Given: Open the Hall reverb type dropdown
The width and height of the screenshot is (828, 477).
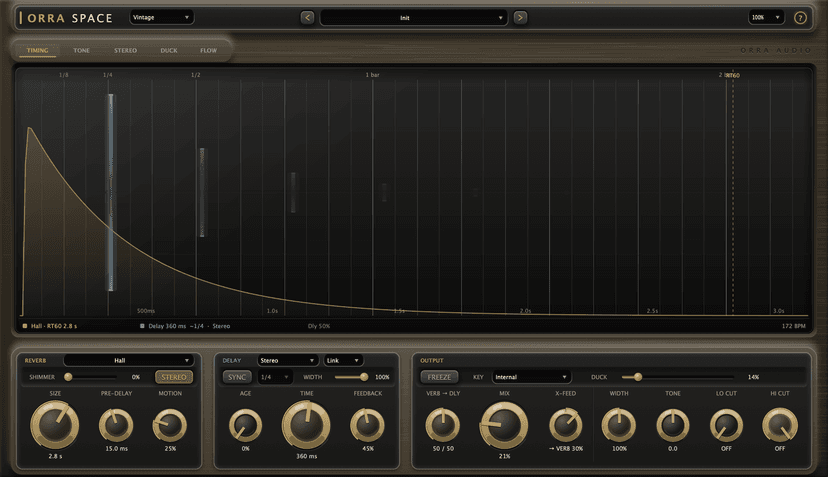Looking at the screenshot, I should point(128,360).
